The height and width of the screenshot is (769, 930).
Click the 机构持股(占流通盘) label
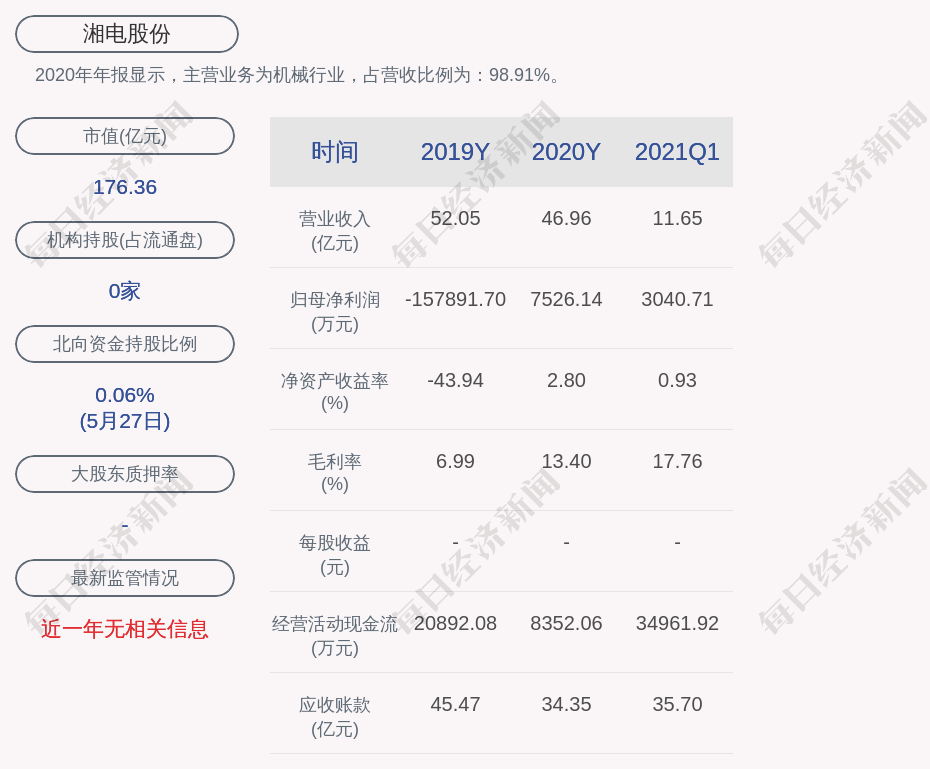[125, 240]
